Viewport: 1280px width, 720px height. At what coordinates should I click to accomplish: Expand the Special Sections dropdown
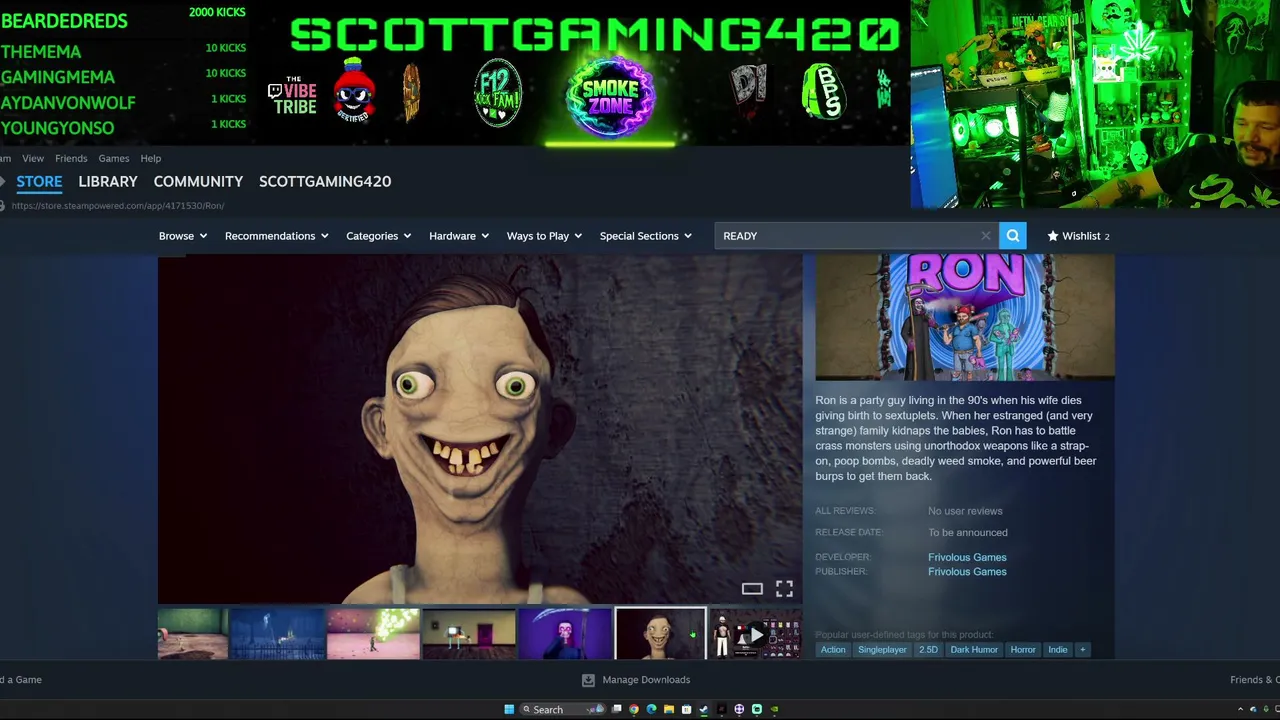[x=646, y=236]
